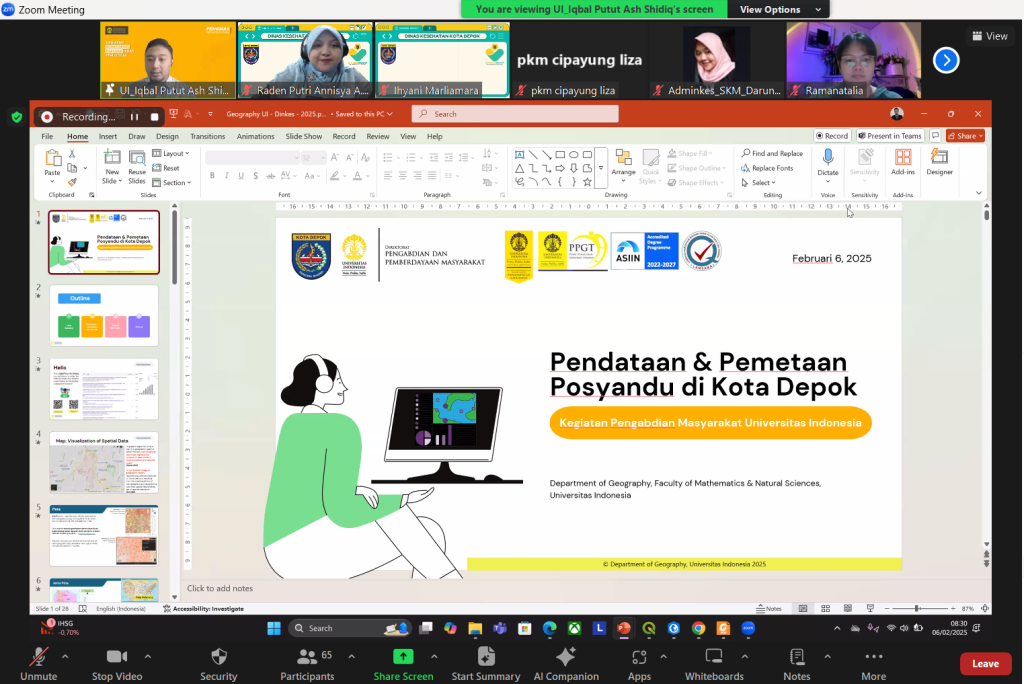This screenshot has width=1024, height=684.
Task: Select slide 4 thumbnail Map Visualization
Action: tap(104, 463)
